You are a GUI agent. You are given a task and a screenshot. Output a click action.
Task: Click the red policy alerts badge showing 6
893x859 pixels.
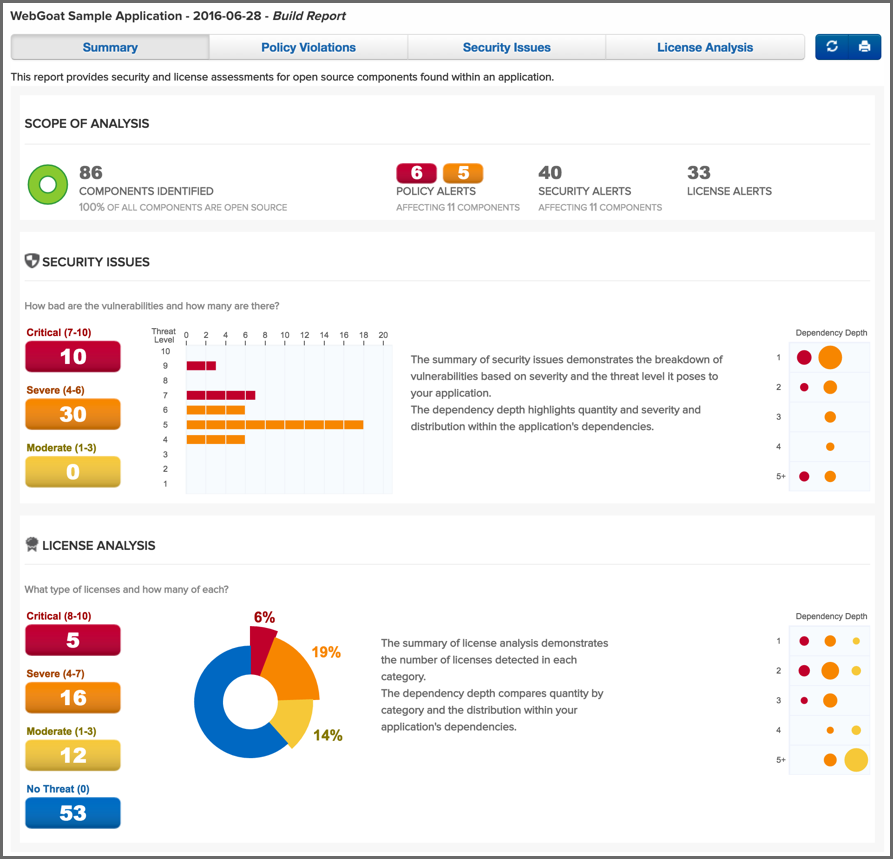point(416,173)
